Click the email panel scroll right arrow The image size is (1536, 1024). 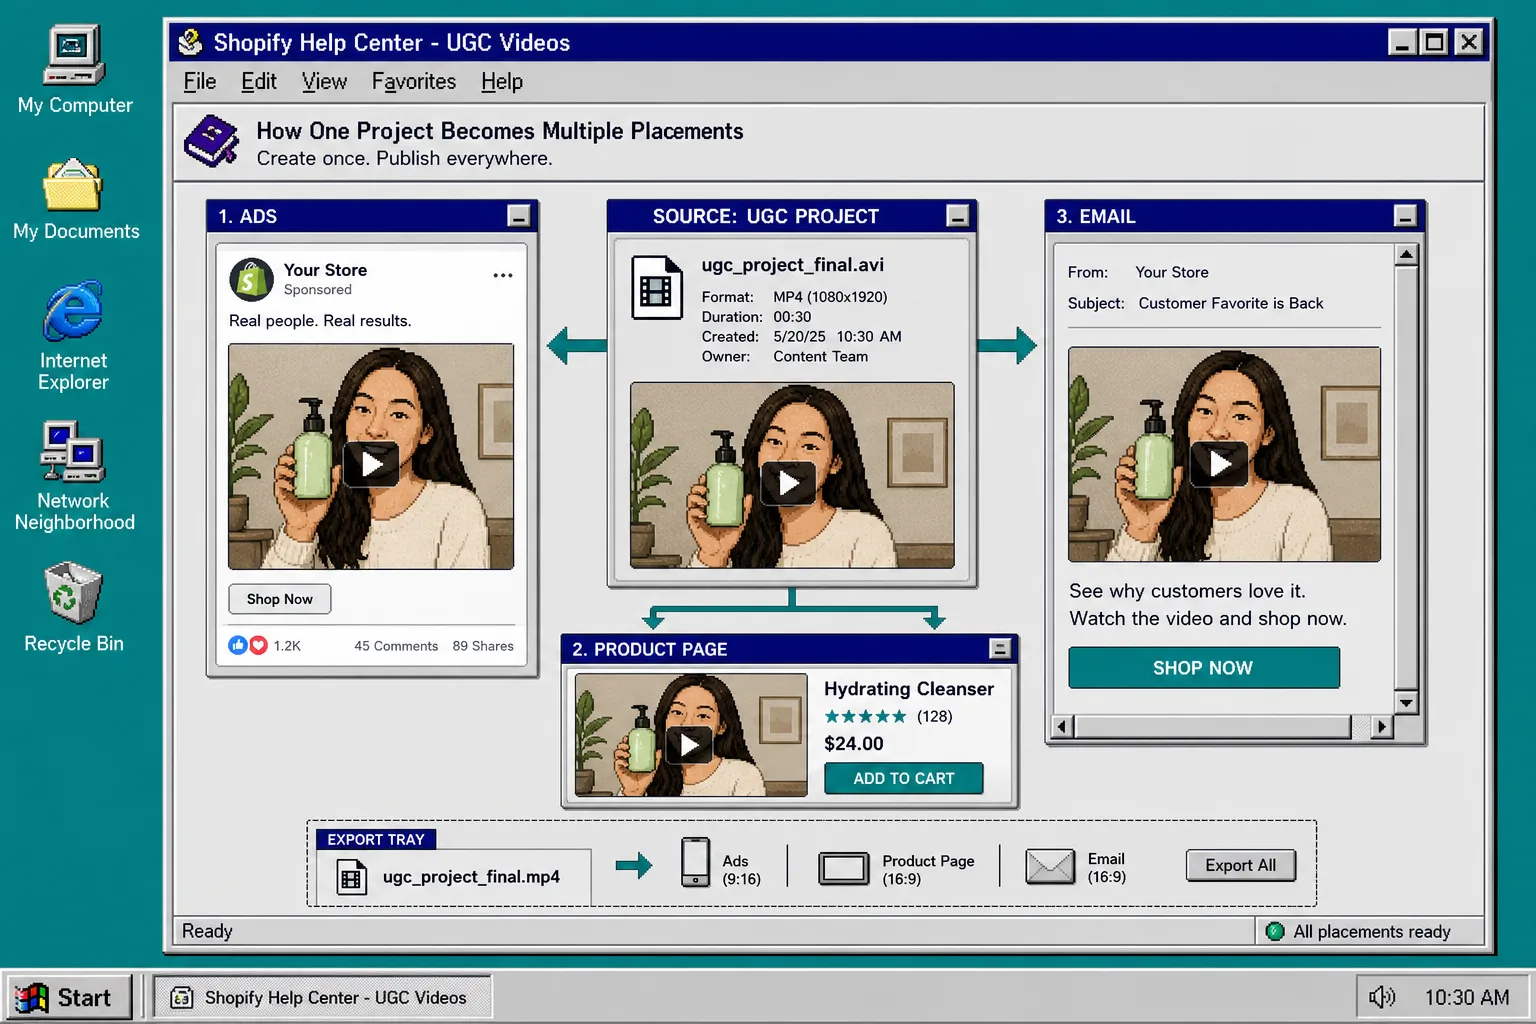[1382, 727]
